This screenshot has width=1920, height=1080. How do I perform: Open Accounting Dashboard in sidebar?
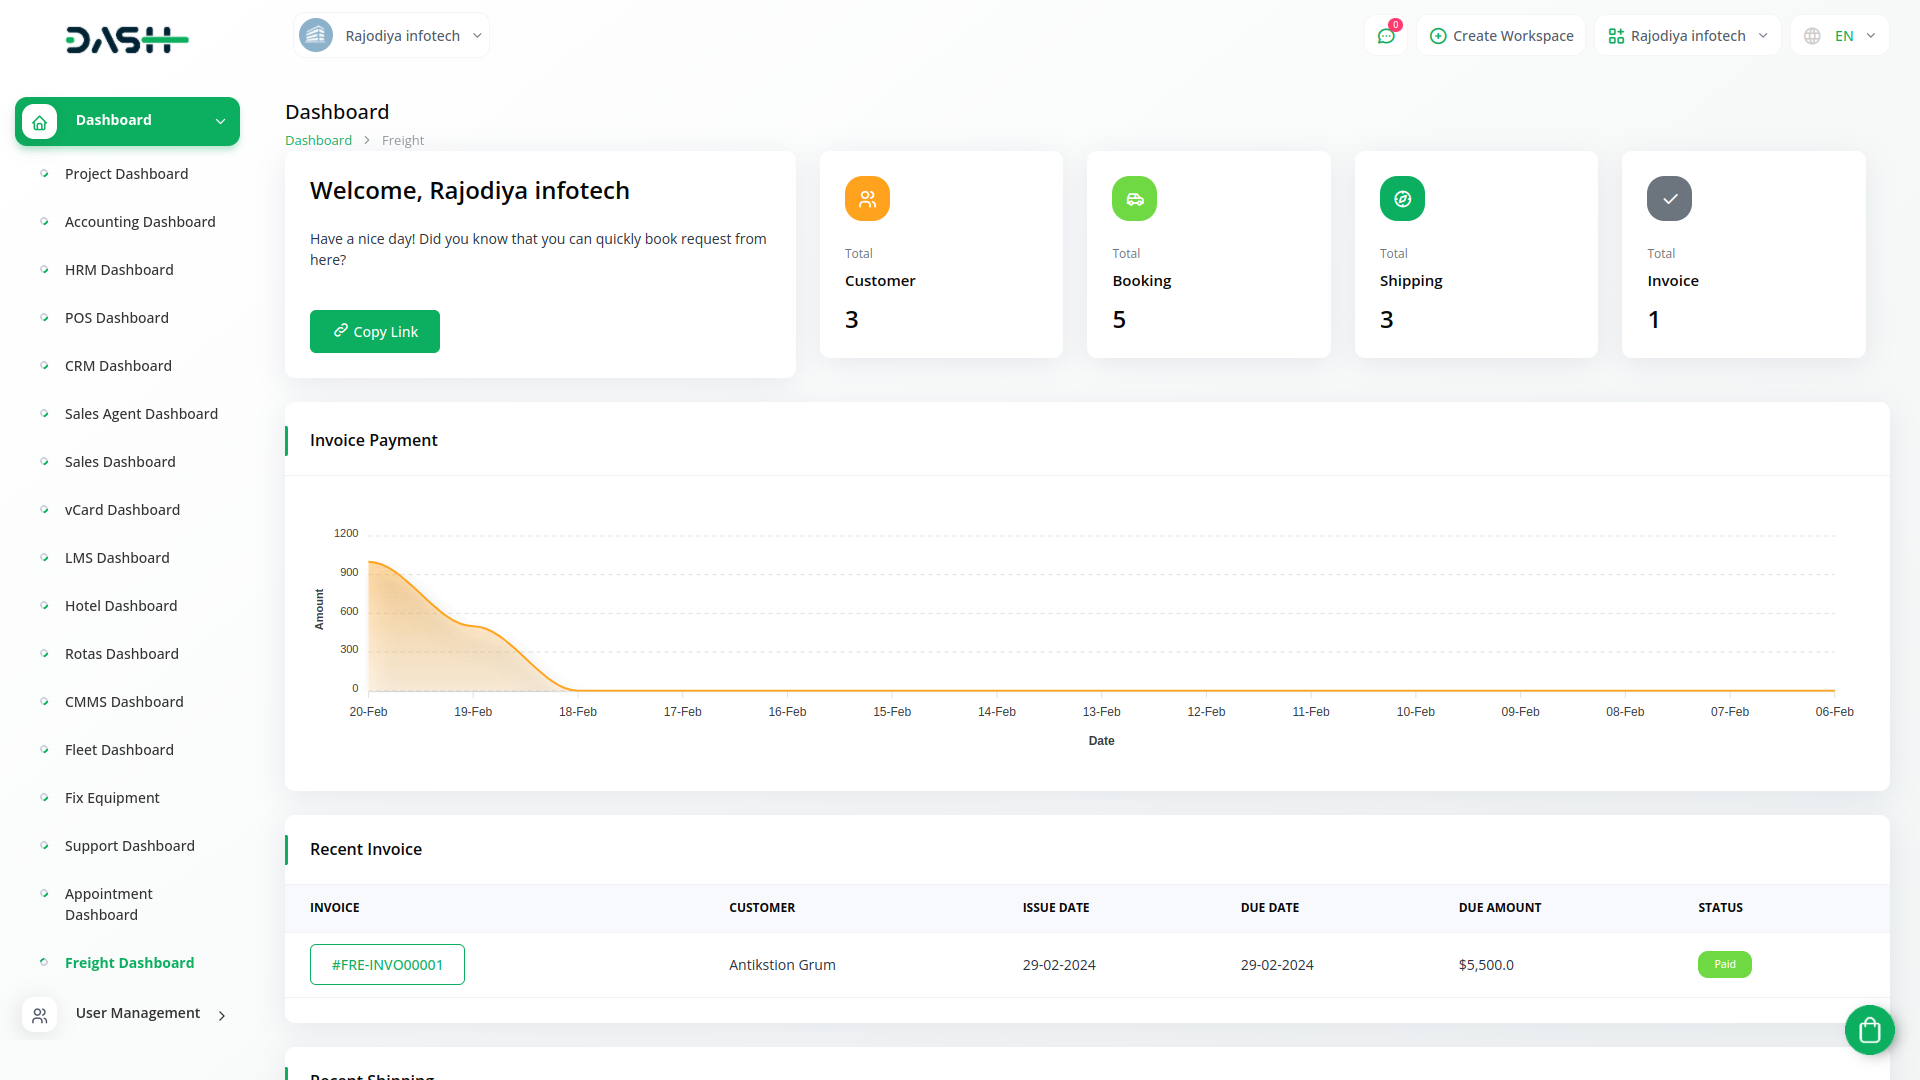[140, 222]
